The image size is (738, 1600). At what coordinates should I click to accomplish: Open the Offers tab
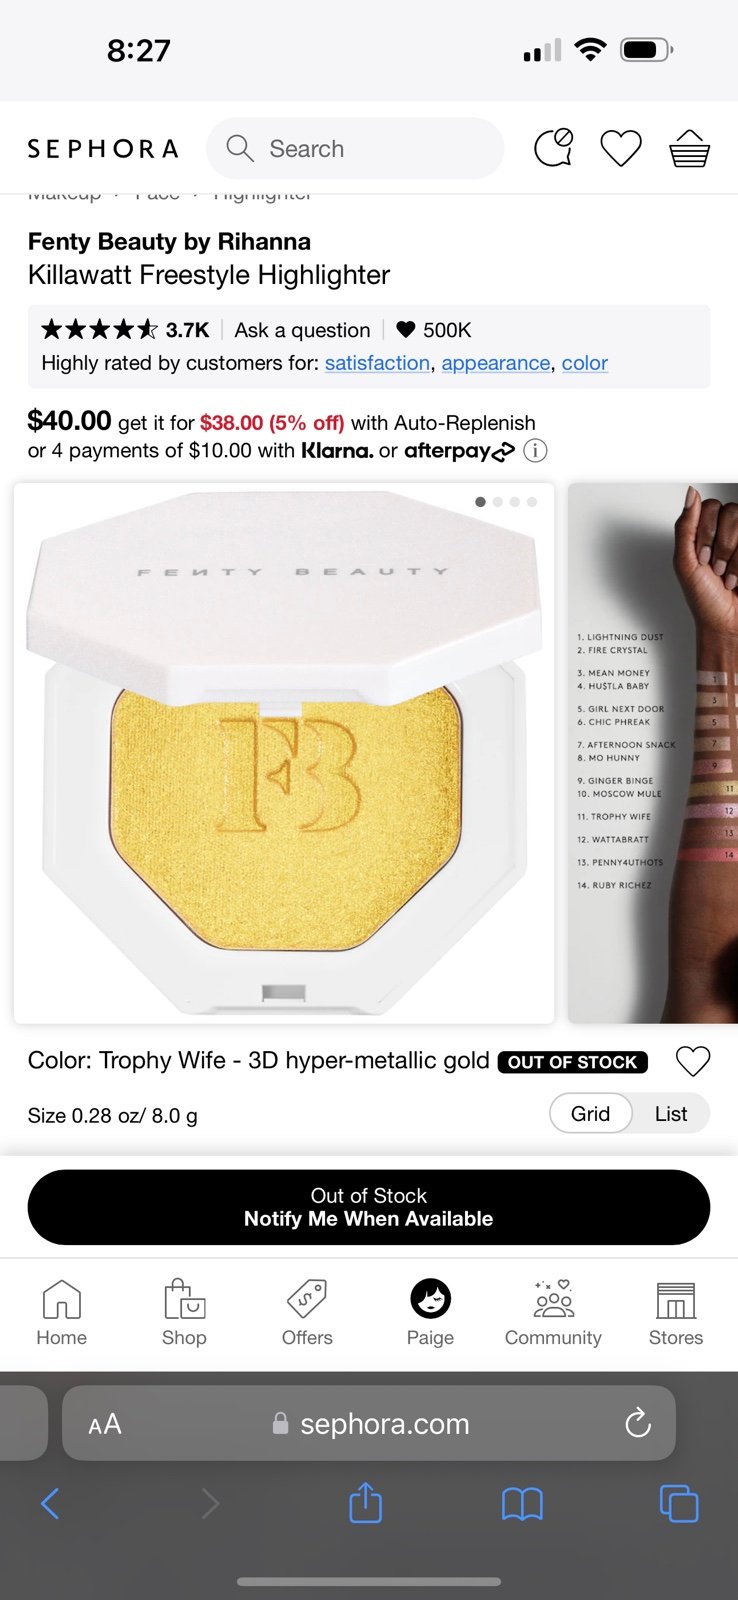[x=307, y=1313]
